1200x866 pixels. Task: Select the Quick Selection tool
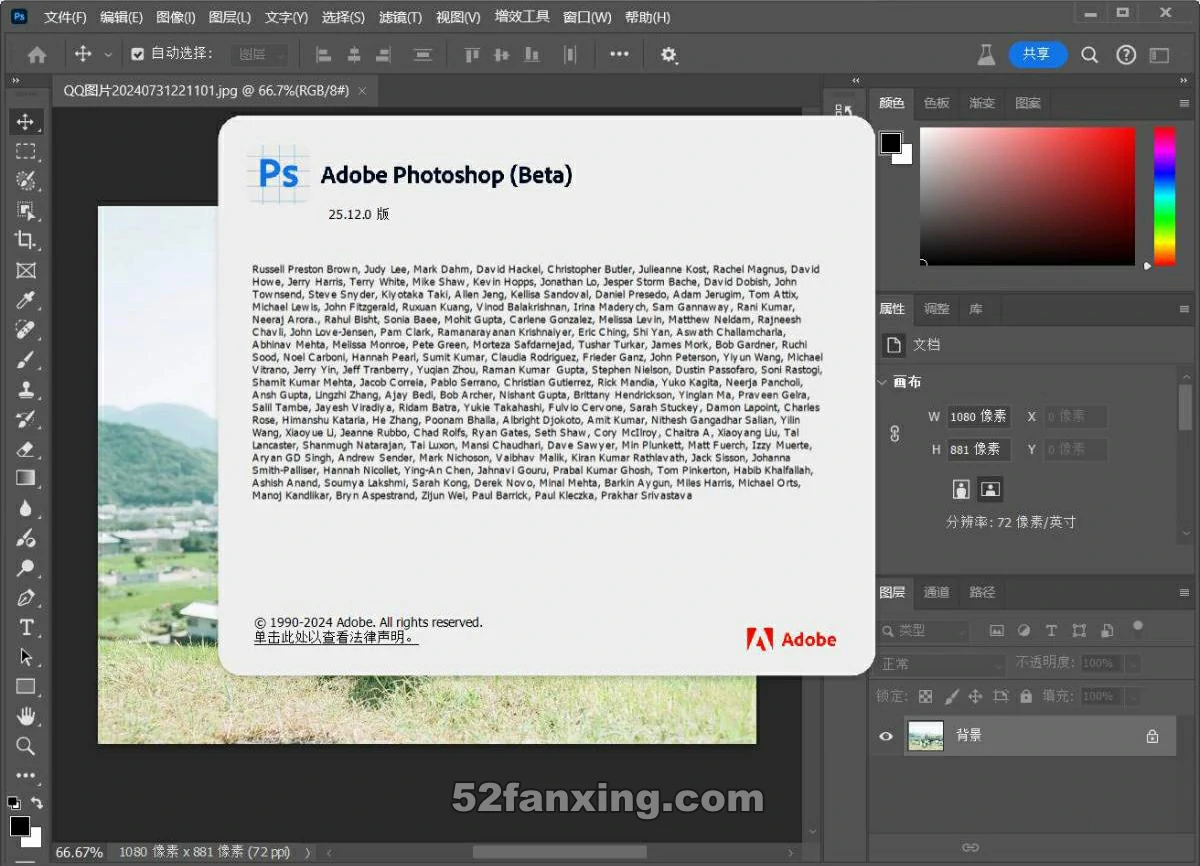pos(26,181)
